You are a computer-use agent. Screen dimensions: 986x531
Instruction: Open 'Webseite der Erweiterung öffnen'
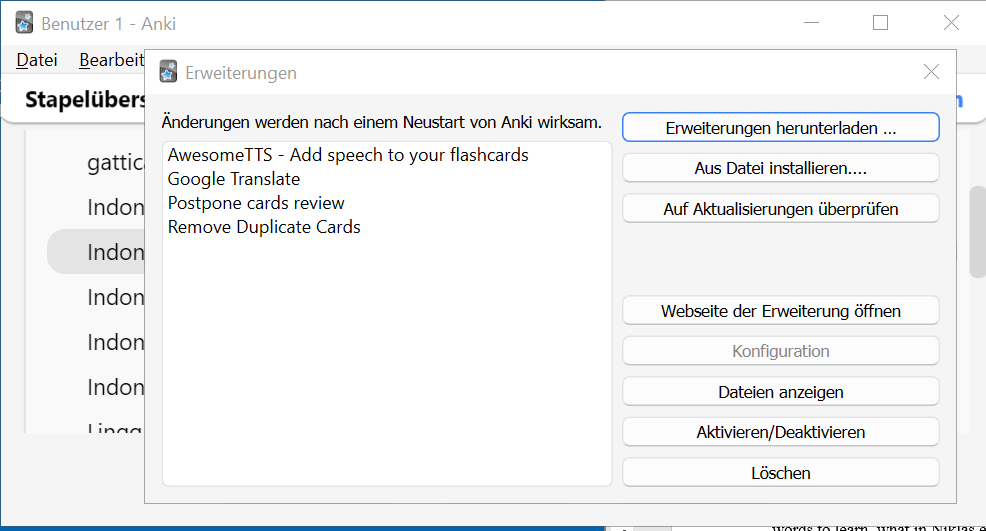[780, 311]
